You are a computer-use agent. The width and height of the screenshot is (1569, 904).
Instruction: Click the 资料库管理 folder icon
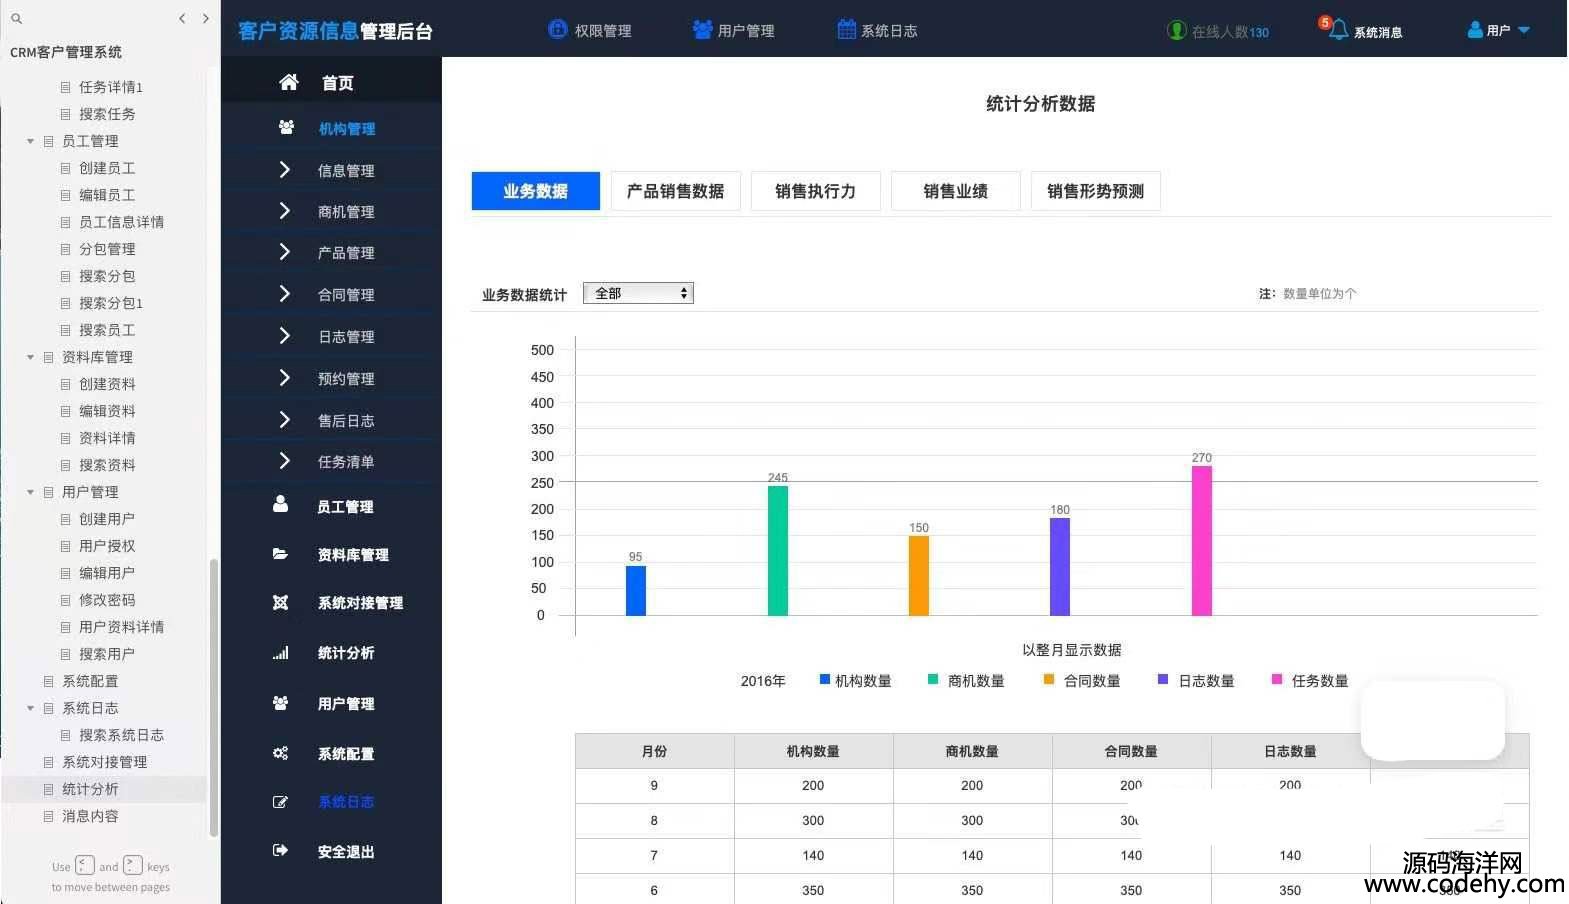(x=280, y=553)
